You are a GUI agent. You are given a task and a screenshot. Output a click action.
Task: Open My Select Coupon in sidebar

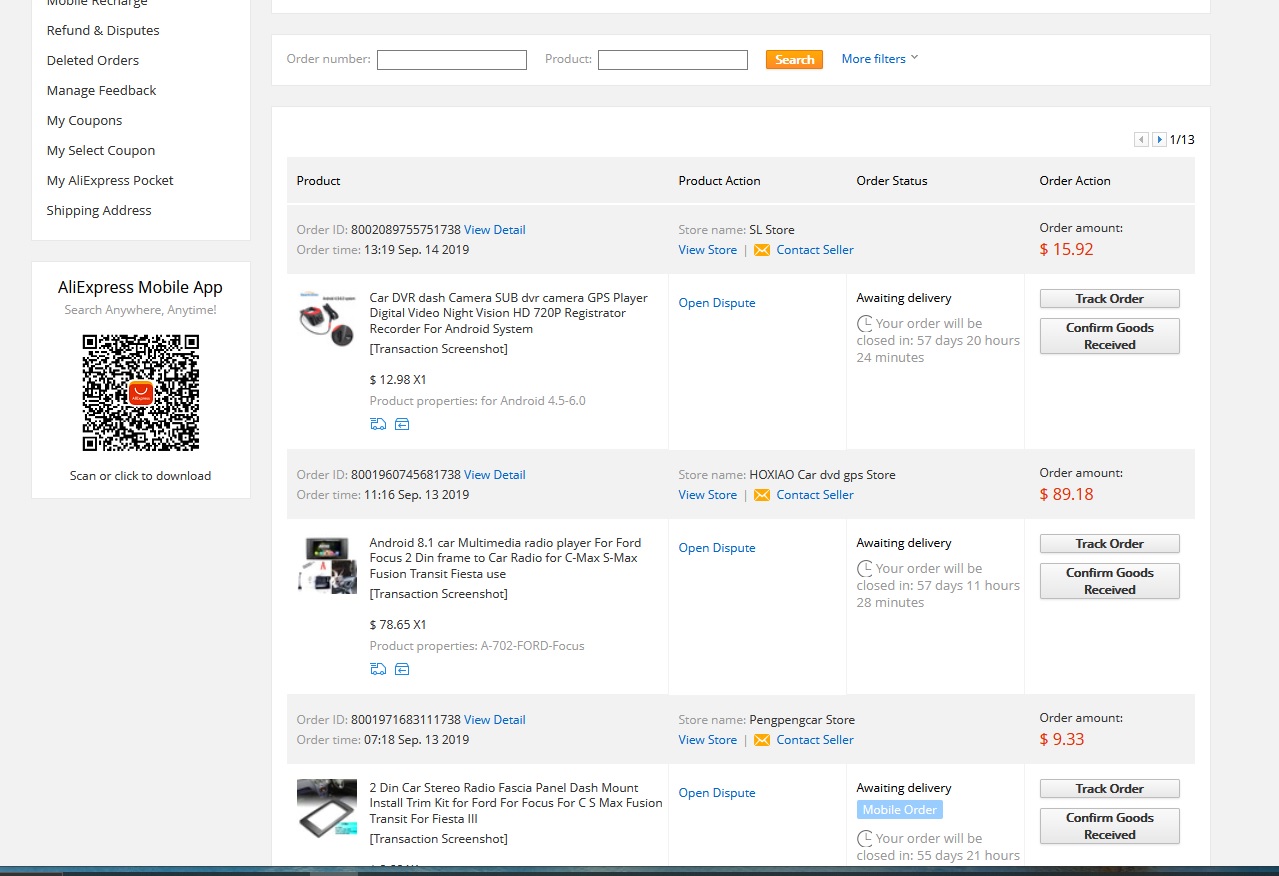101,150
